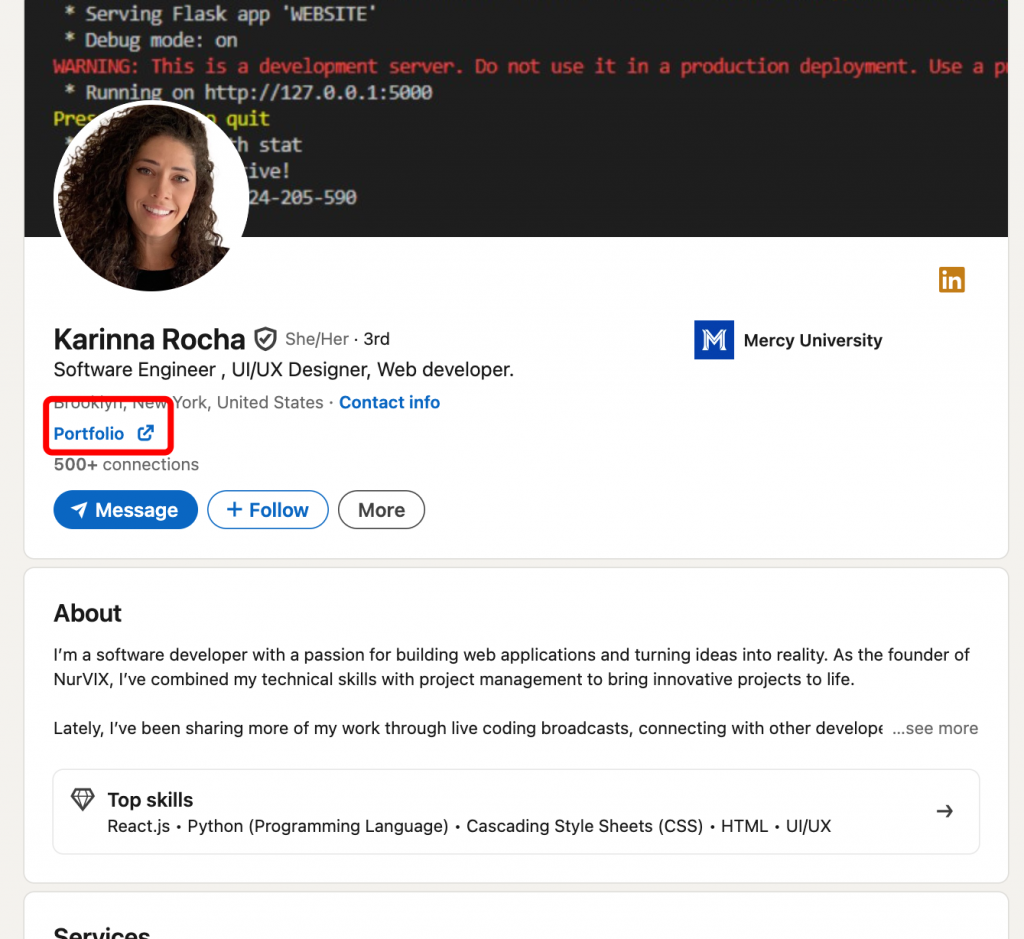This screenshot has width=1024, height=939.
Task: Open the Contact info link
Action: coord(389,402)
